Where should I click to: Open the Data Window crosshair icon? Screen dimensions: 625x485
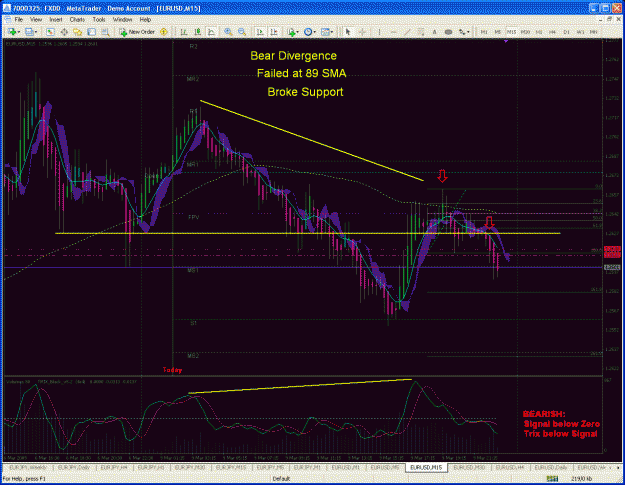[64, 32]
